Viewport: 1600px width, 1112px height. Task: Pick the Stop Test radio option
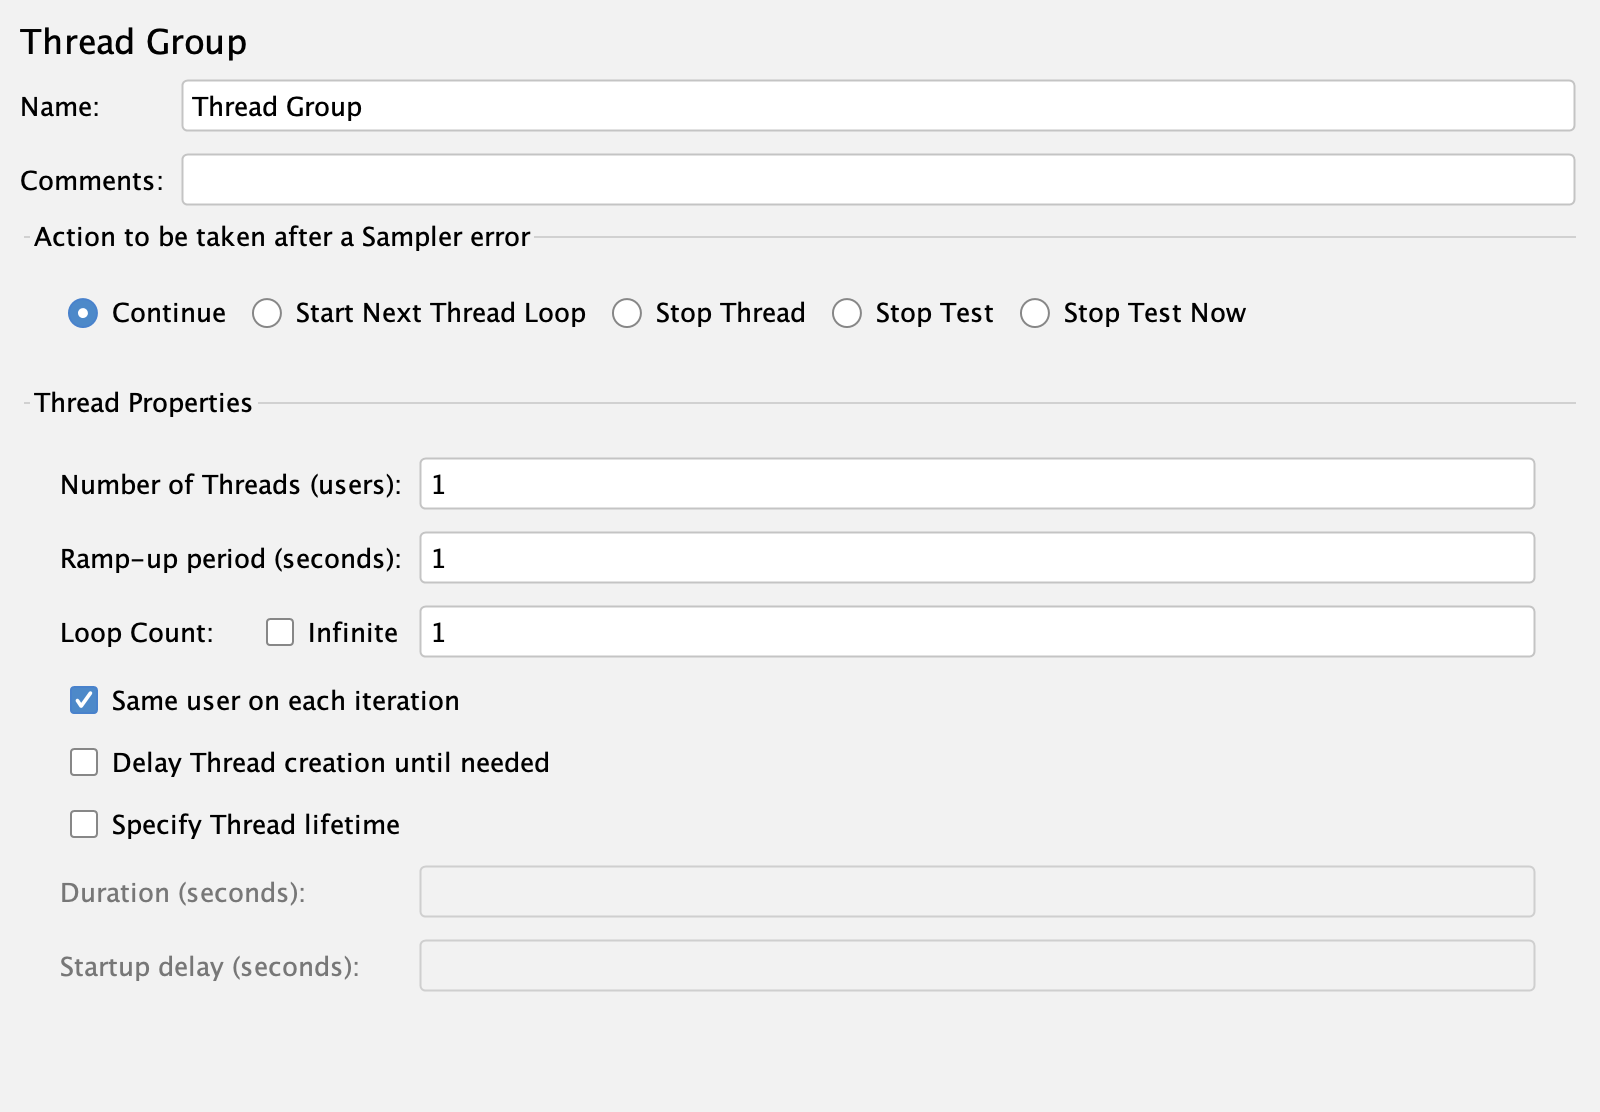[847, 313]
